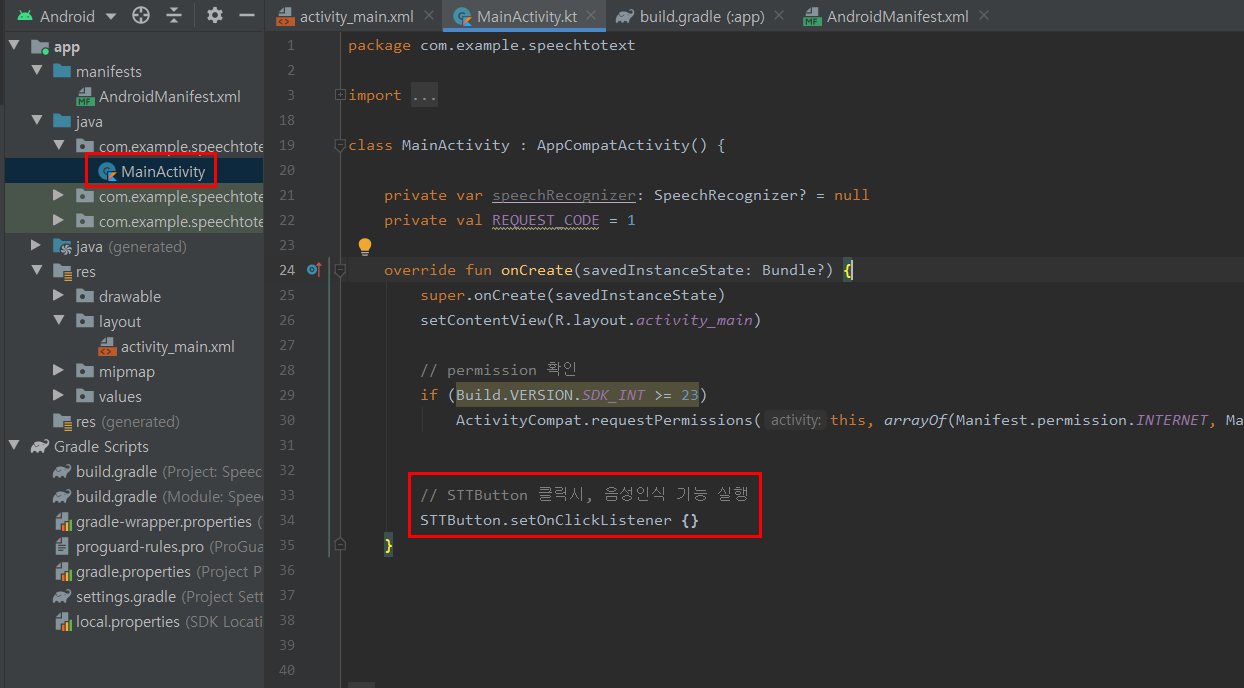Screen dimensions: 1244x688
Task: Collapse all nodes in project panel
Action: pos(175,16)
